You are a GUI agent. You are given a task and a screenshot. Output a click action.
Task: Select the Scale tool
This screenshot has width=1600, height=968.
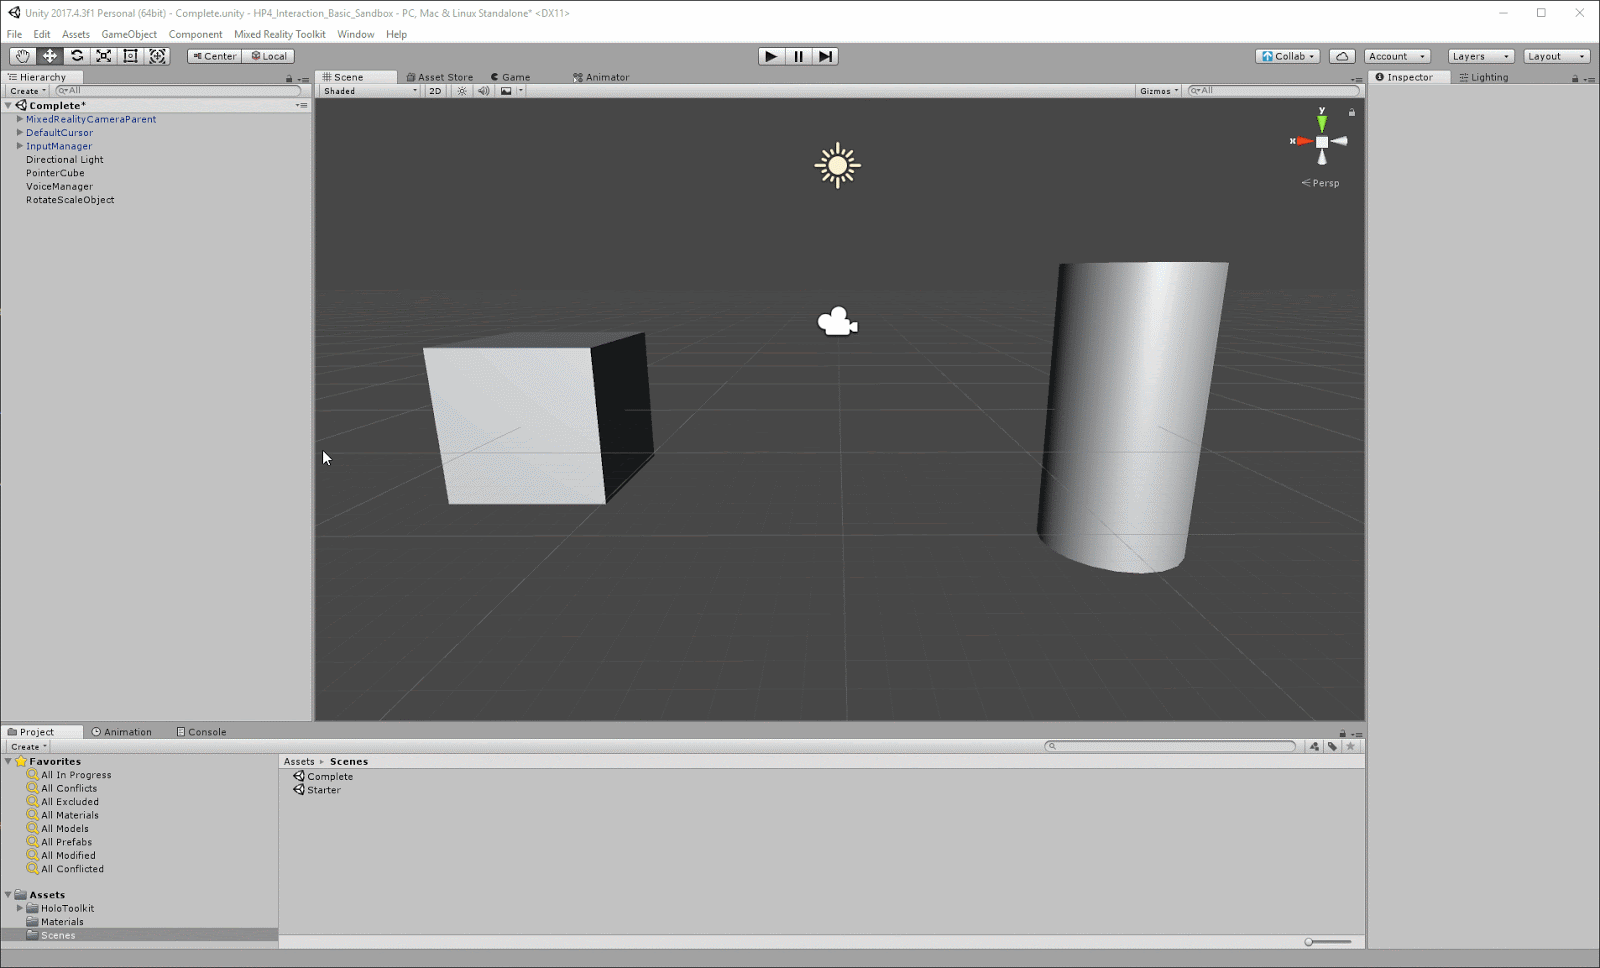[x=104, y=56]
